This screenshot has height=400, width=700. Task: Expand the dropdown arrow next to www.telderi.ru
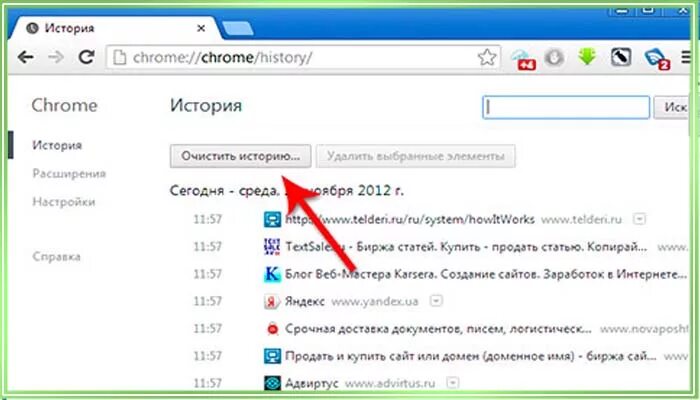(x=639, y=219)
